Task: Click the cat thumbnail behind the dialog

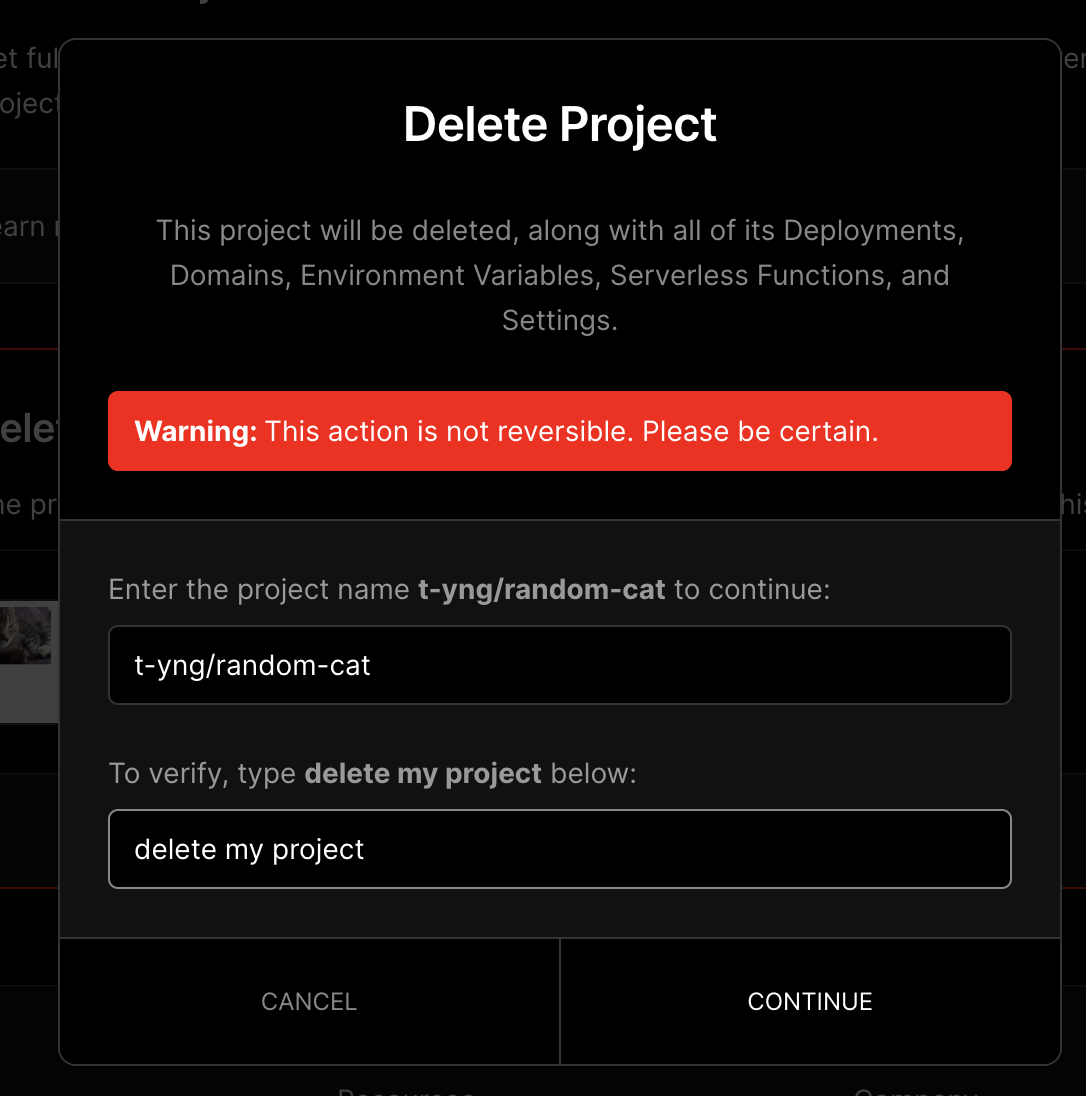Action: click(25, 634)
